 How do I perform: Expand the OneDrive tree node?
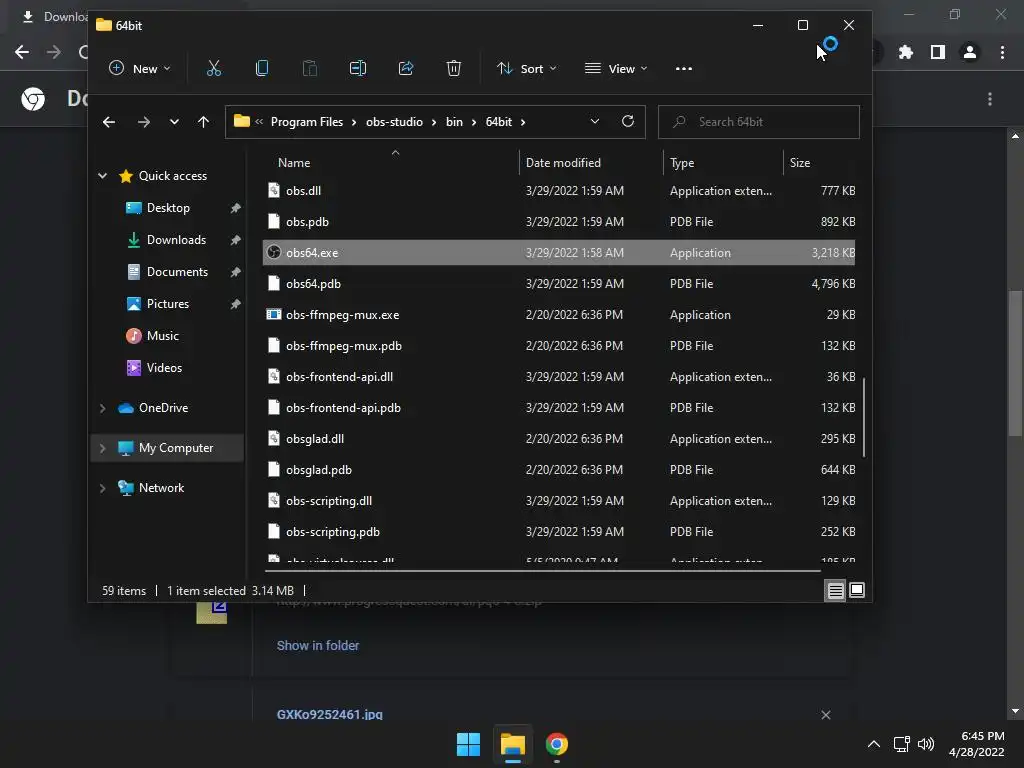click(103, 408)
